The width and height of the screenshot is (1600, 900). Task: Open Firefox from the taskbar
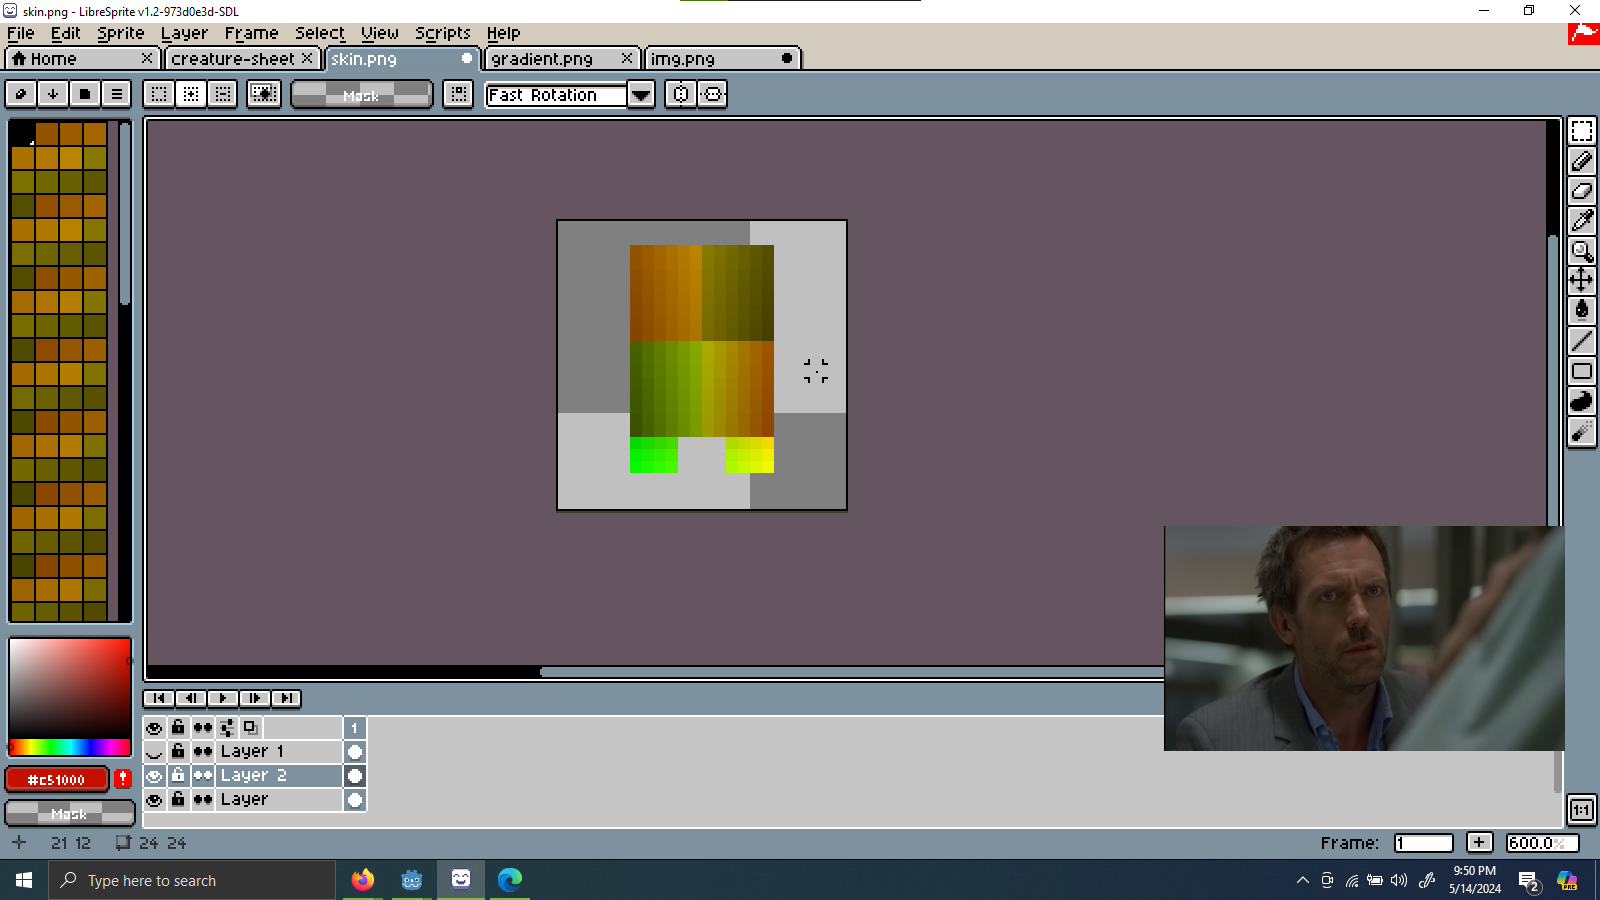click(x=363, y=880)
